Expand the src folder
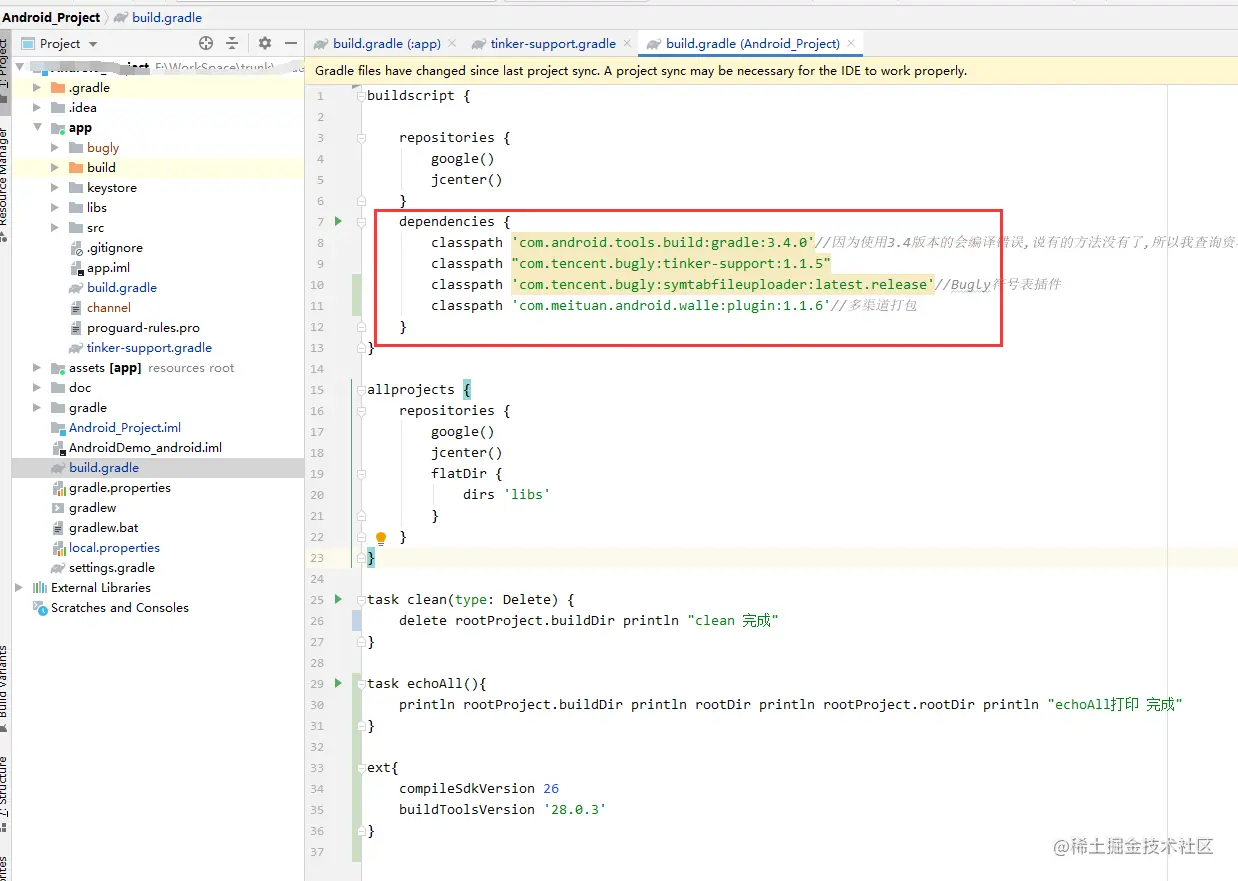 click(x=56, y=228)
